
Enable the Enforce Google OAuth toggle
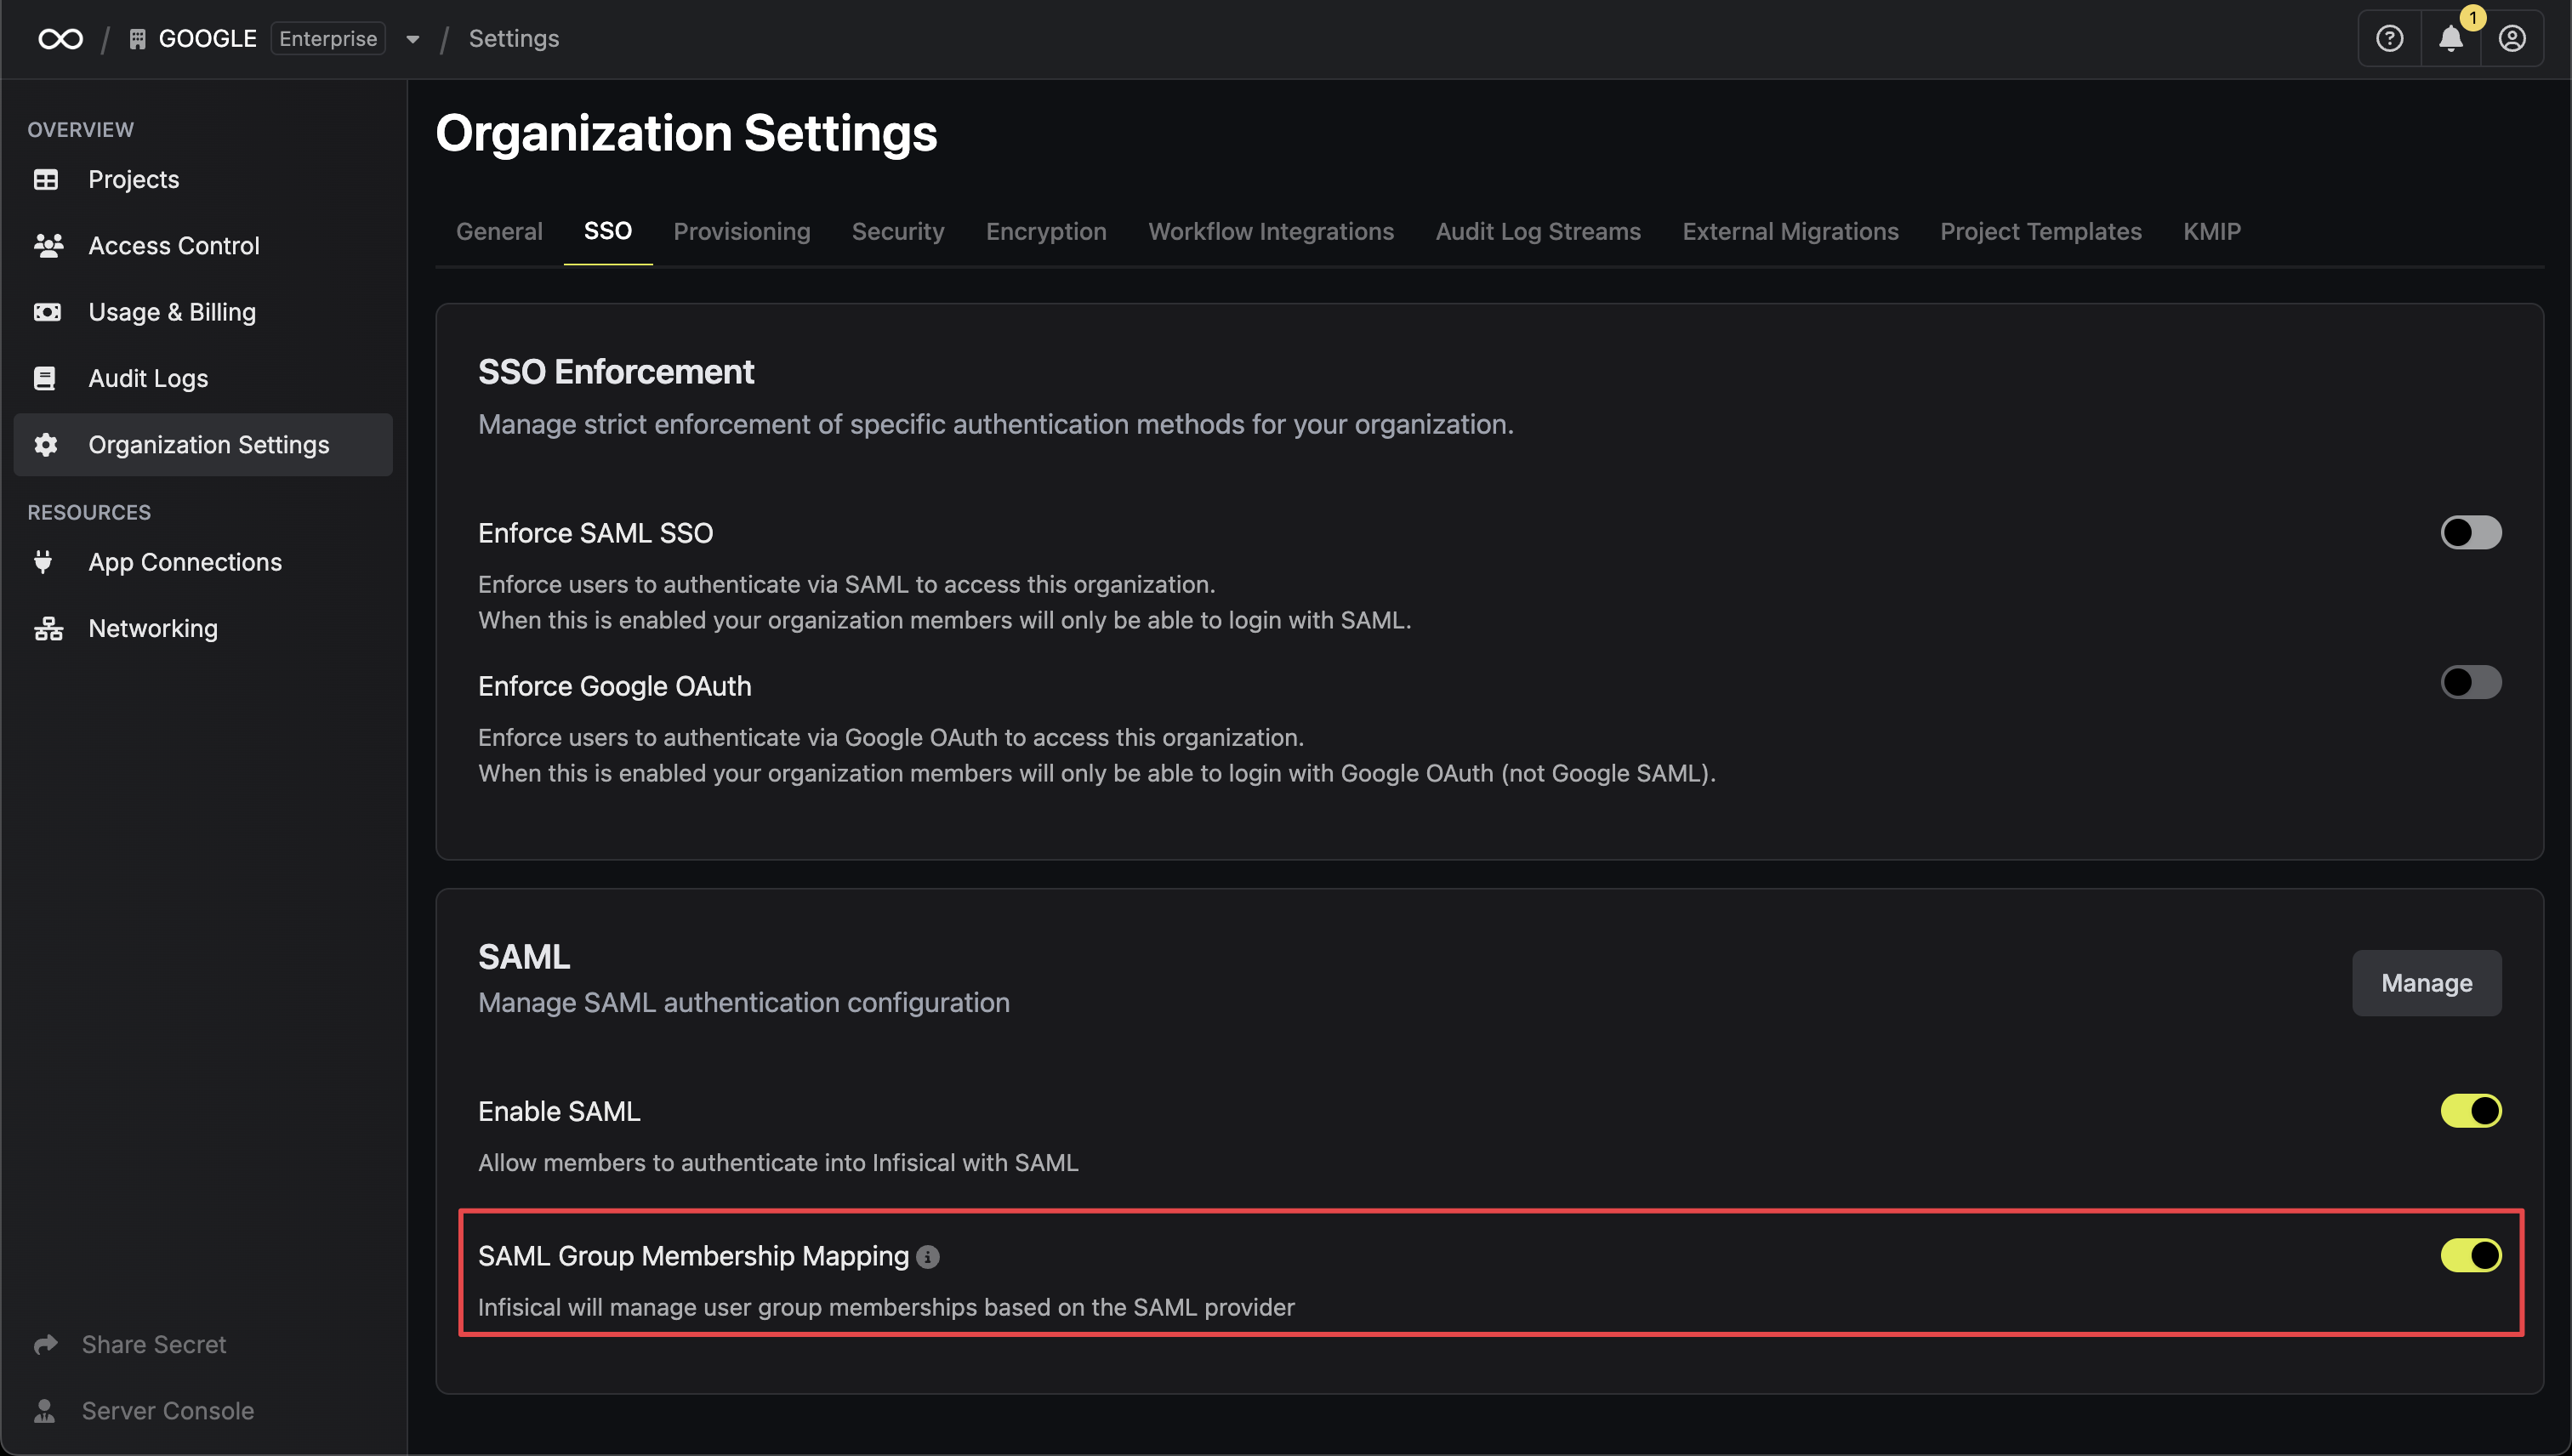pos(2470,683)
